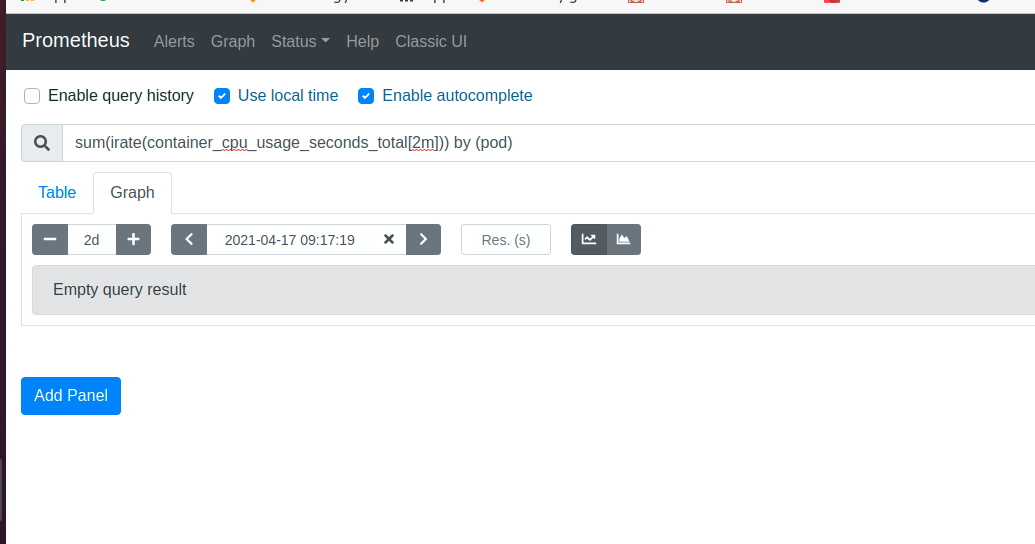
Task: Click the Use local time label
Action: (x=288, y=96)
